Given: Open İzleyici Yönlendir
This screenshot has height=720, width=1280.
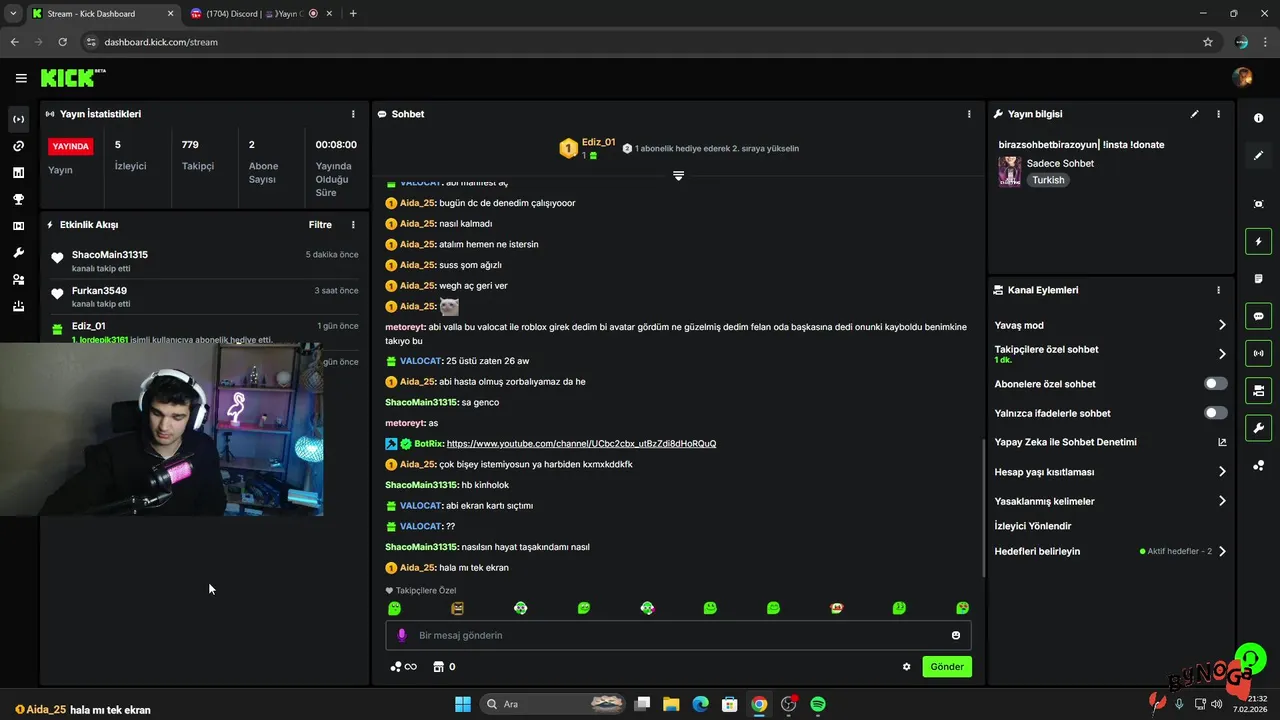Looking at the screenshot, I should [1033, 526].
